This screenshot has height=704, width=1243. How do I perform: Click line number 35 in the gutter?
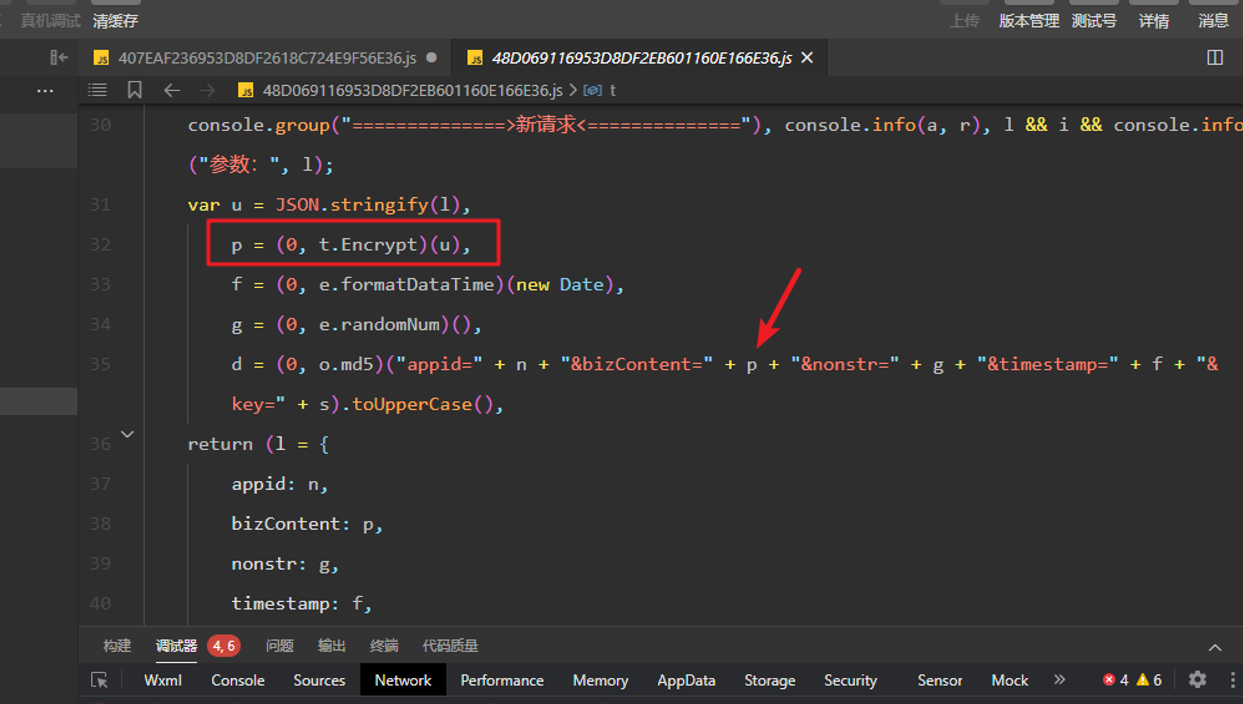pos(100,365)
